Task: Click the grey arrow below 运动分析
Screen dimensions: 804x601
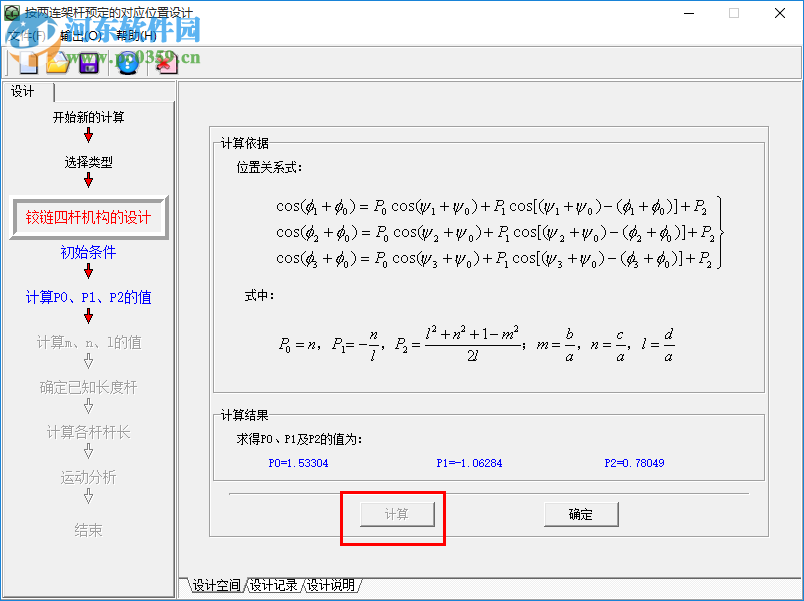Action: (88, 496)
